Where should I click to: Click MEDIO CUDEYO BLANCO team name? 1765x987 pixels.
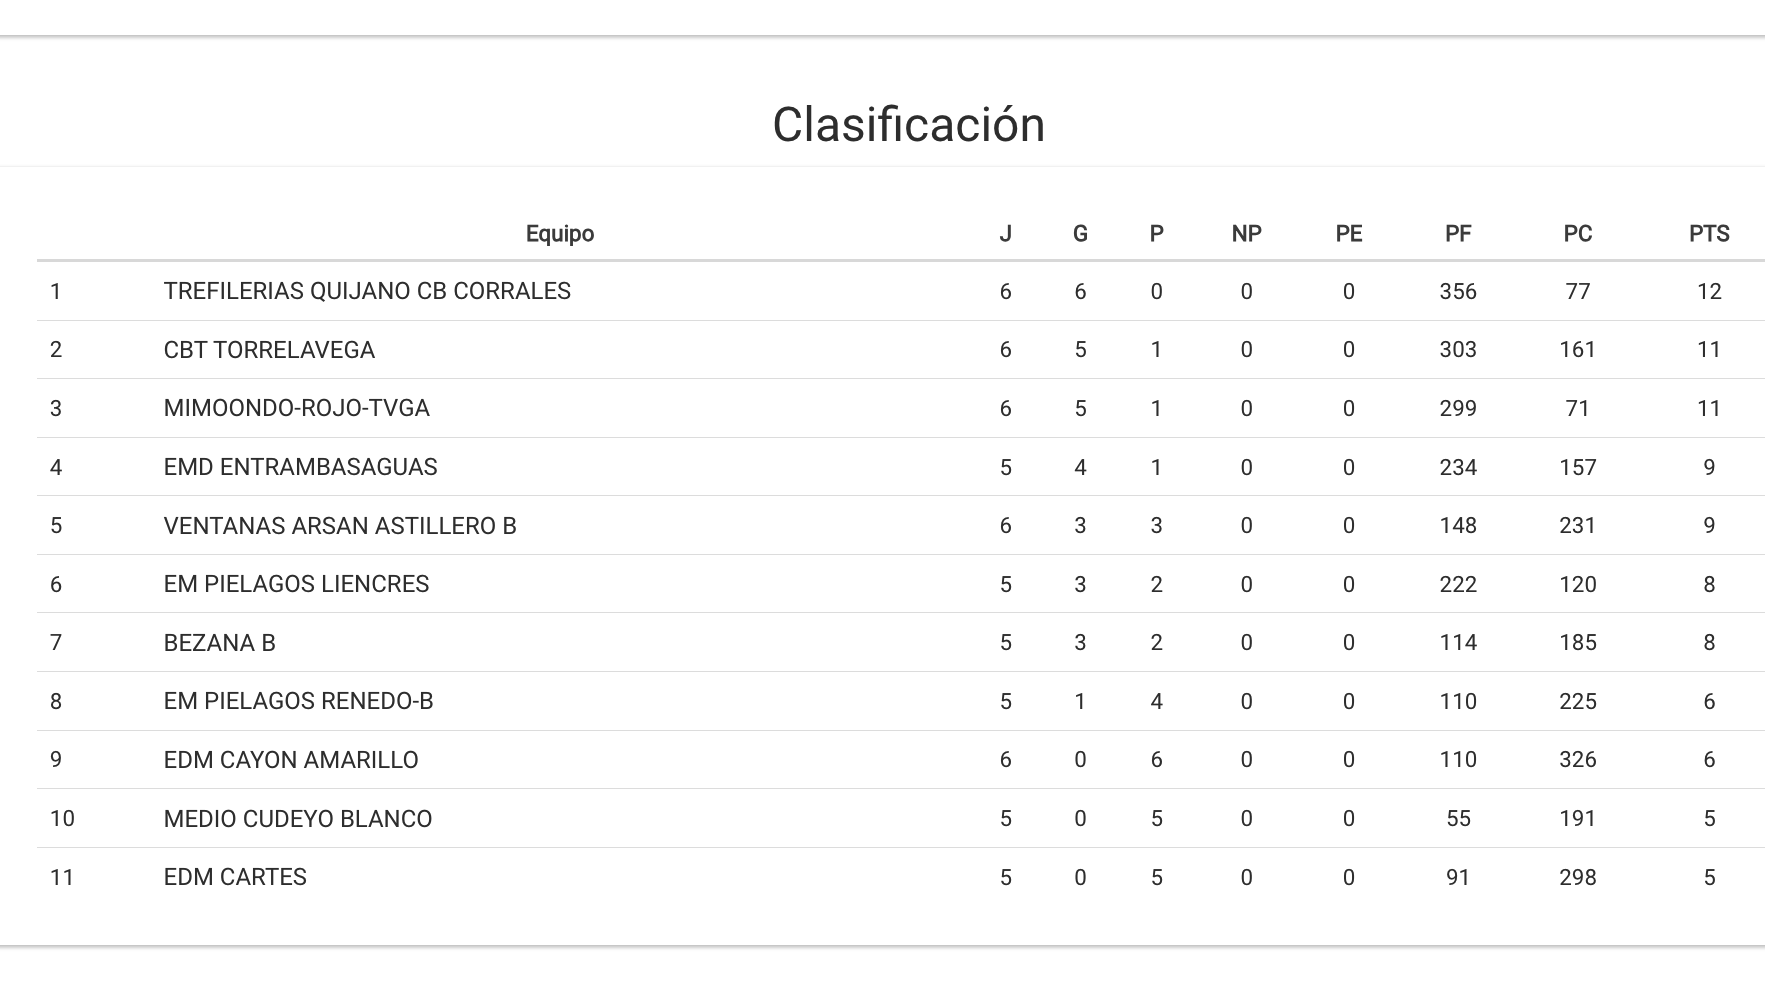tap(298, 819)
